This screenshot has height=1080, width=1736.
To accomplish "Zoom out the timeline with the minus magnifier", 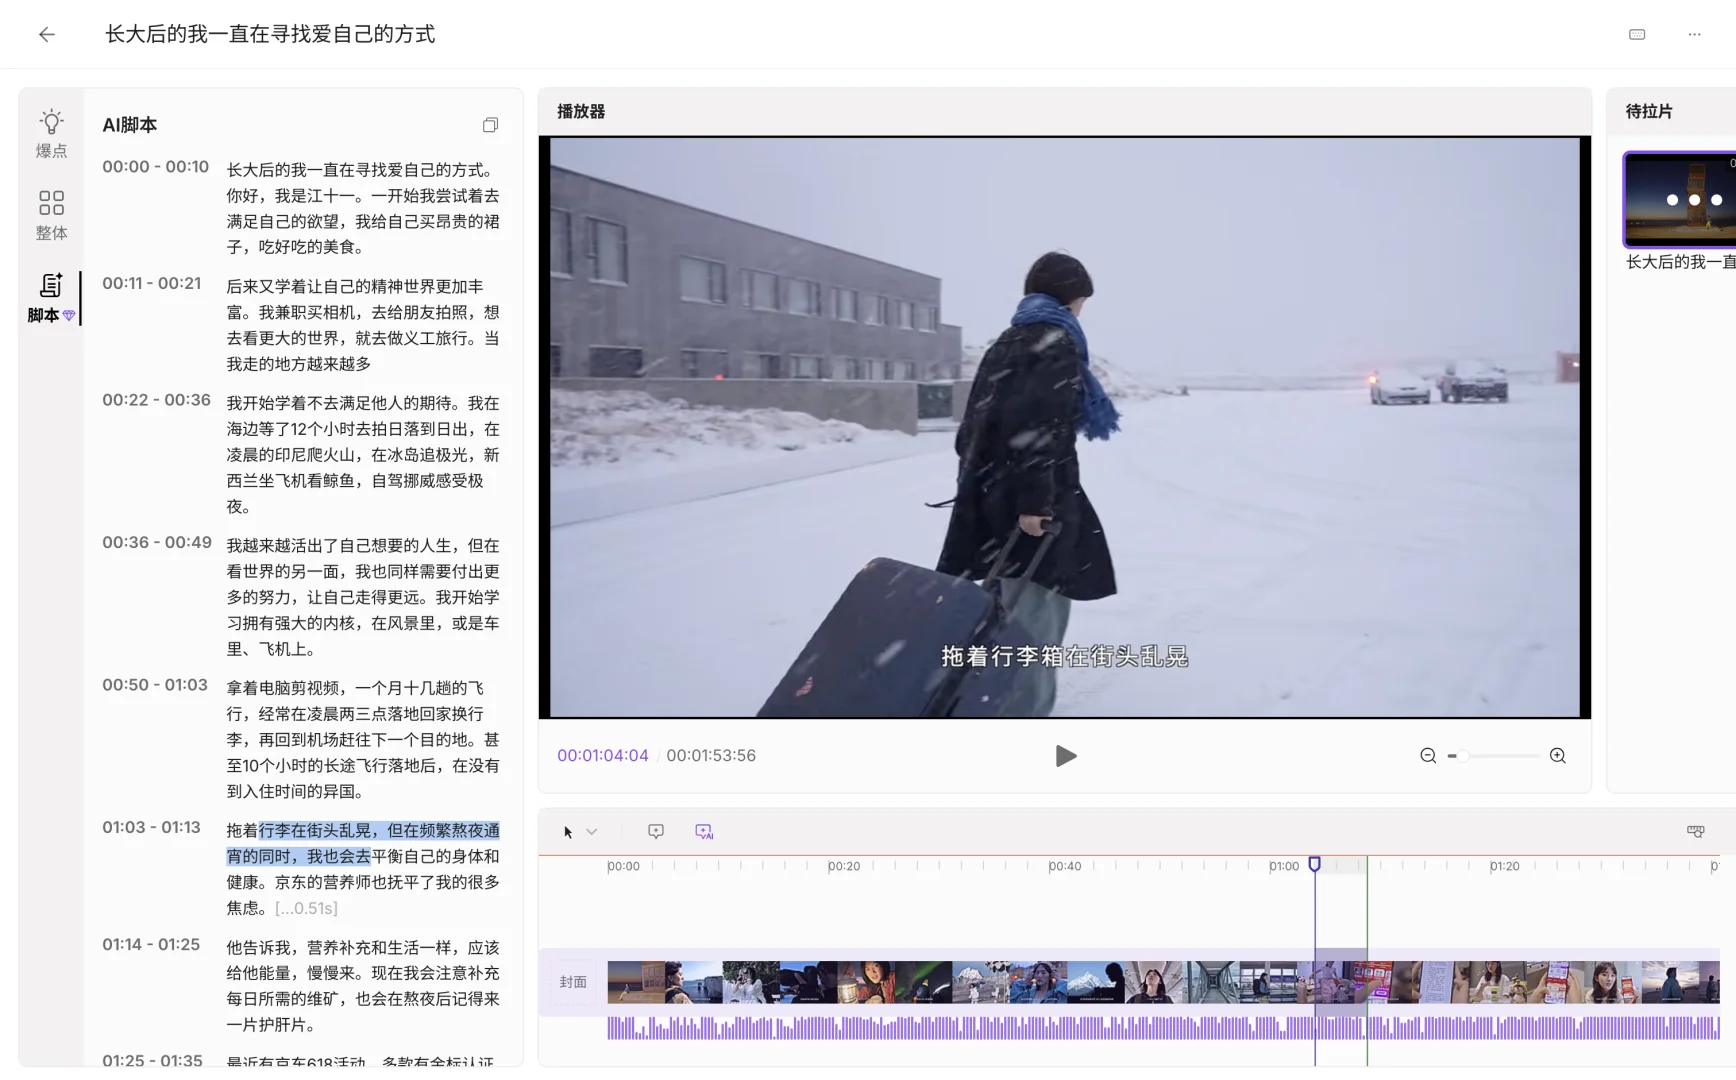I will click(x=1428, y=756).
